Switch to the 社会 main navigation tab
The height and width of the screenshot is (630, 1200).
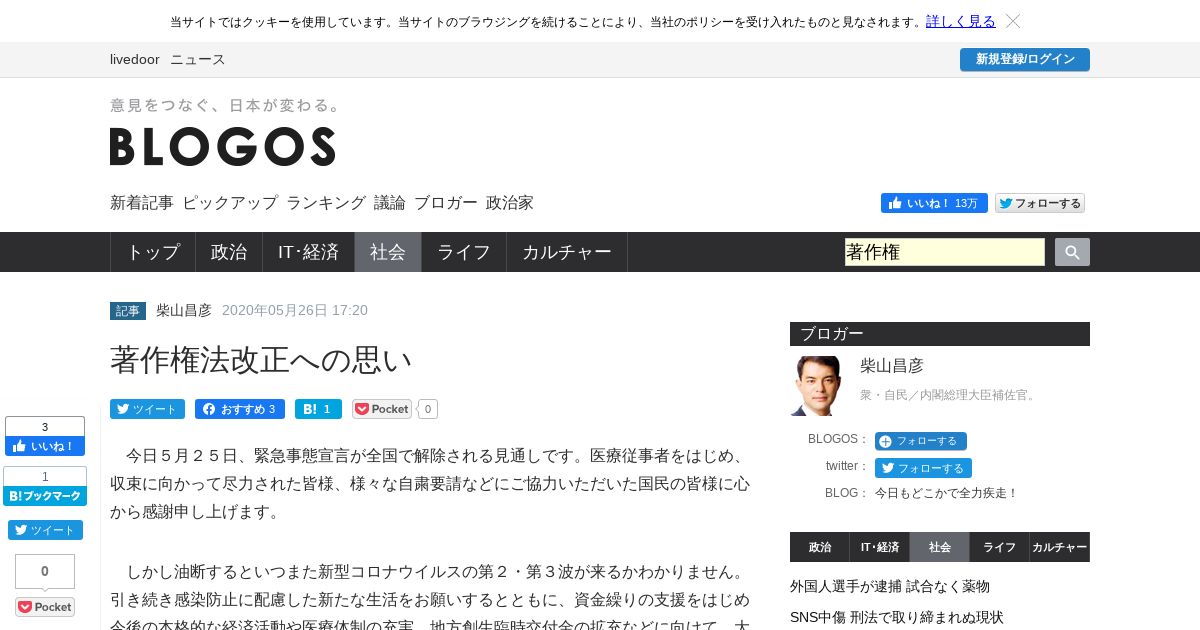click(388, 252)
